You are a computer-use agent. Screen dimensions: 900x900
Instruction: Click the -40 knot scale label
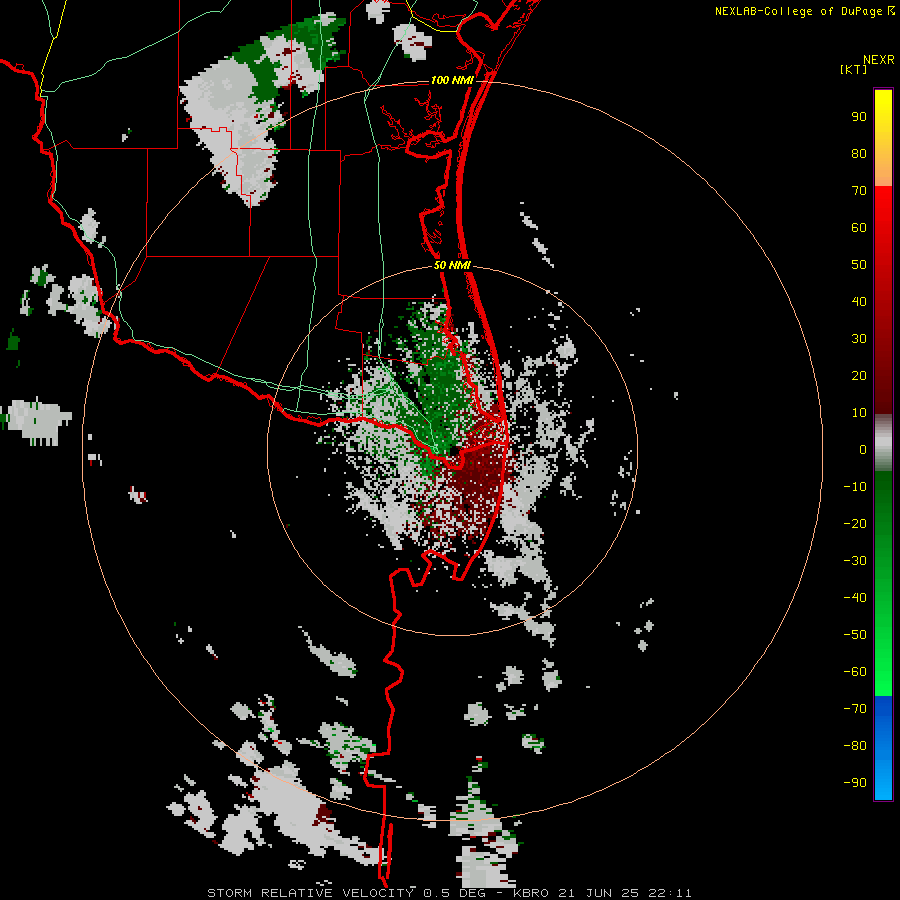[855, 598]
